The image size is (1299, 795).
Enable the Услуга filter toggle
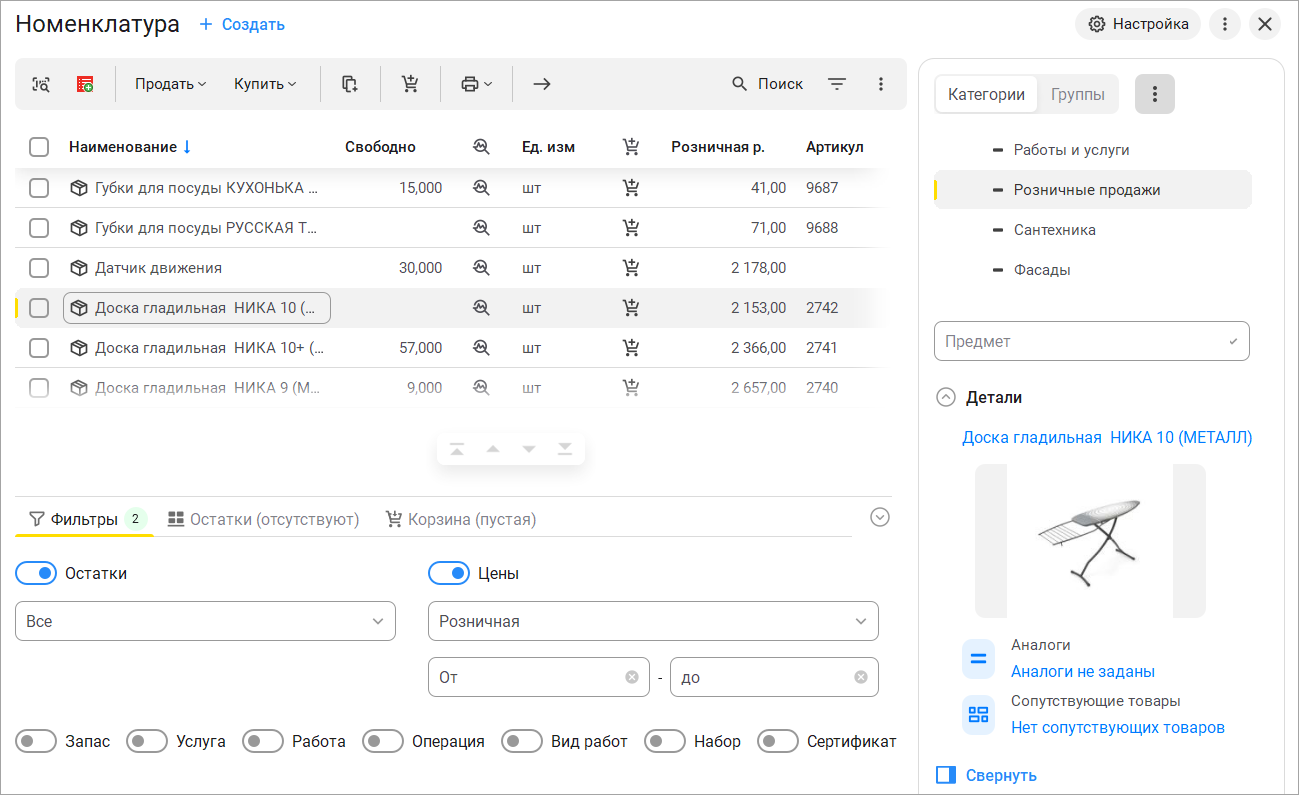coord(147,741)
